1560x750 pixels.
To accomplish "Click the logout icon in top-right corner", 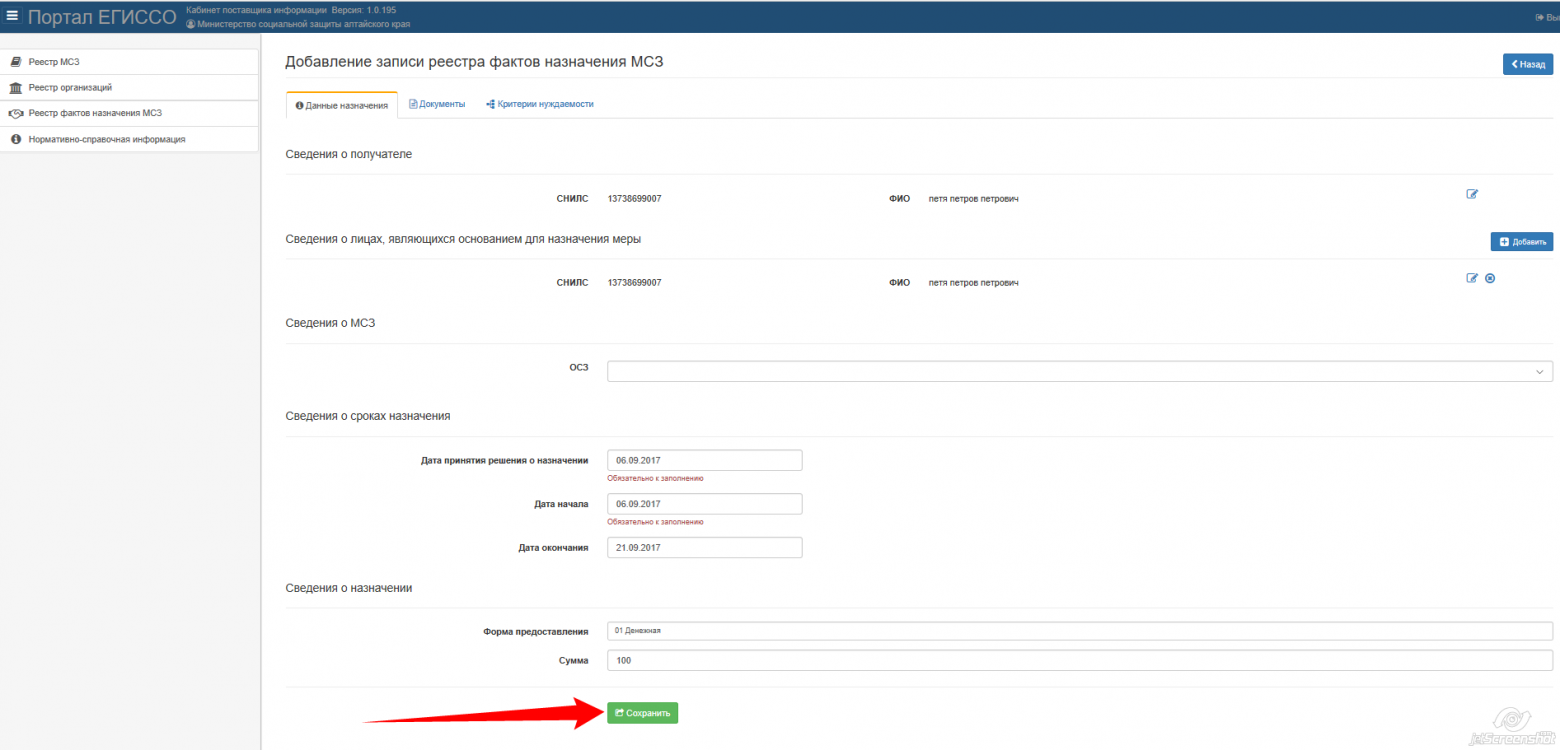I will point(1541,18).
